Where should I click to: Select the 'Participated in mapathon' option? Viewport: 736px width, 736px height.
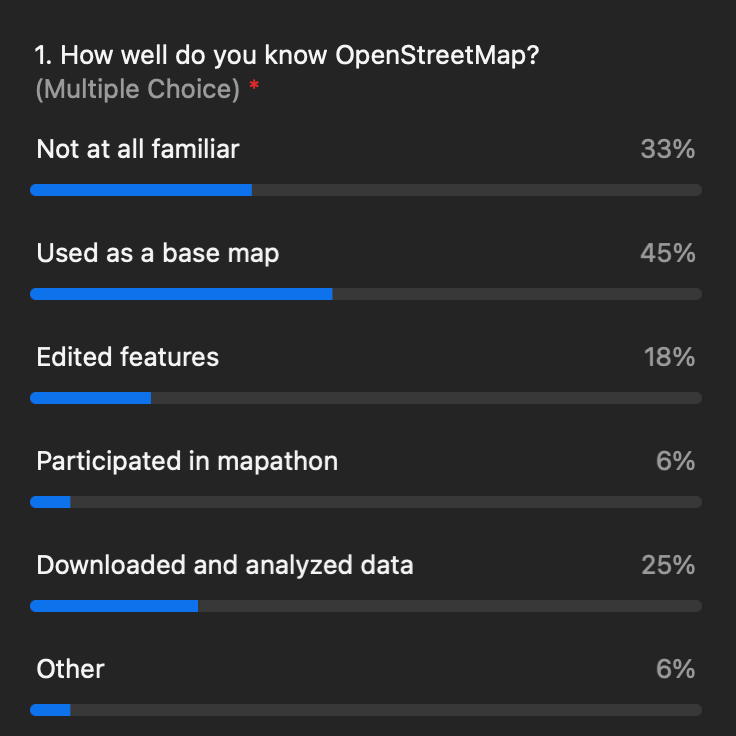pos(187,461)
